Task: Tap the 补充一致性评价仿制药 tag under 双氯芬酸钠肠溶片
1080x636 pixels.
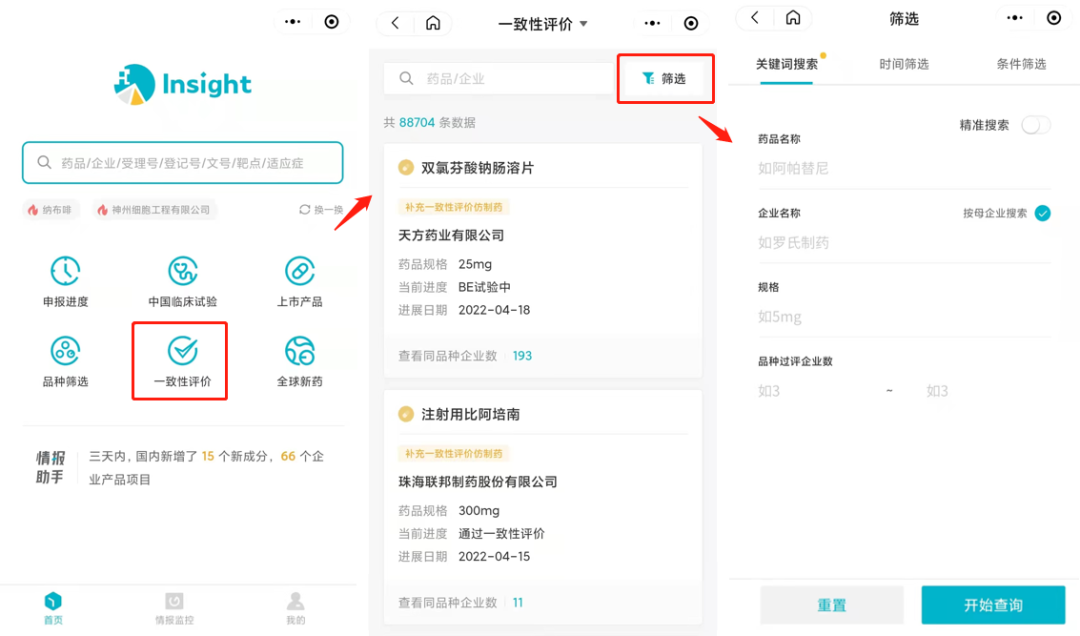Action: 453,207
